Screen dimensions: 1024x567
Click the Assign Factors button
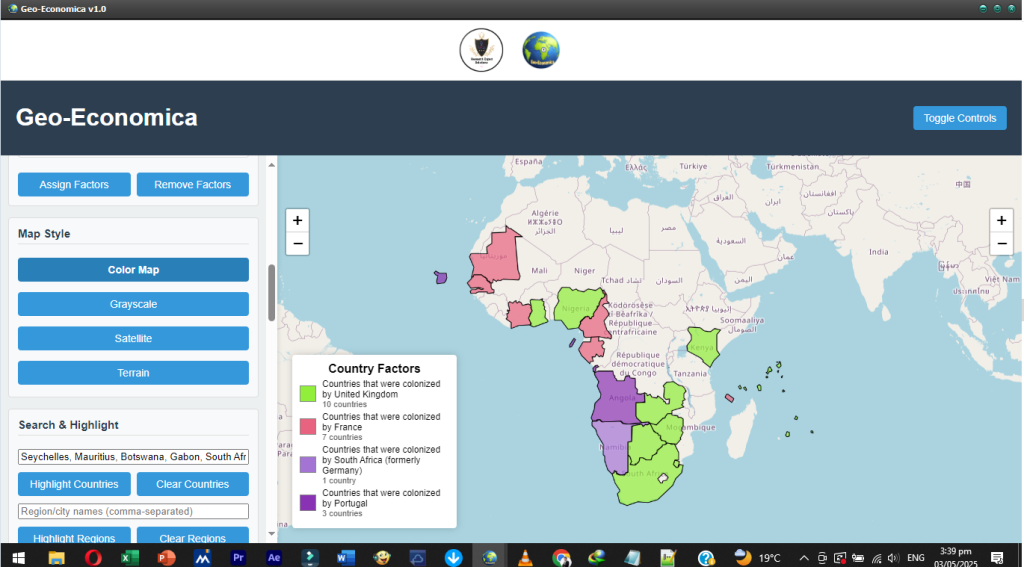click(75, 185)
